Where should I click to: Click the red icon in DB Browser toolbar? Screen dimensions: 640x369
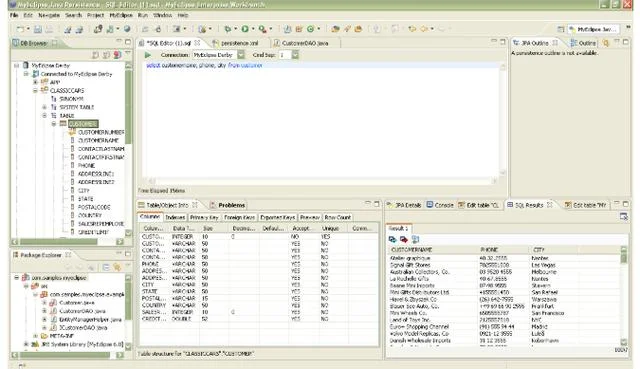click(117, 54)
